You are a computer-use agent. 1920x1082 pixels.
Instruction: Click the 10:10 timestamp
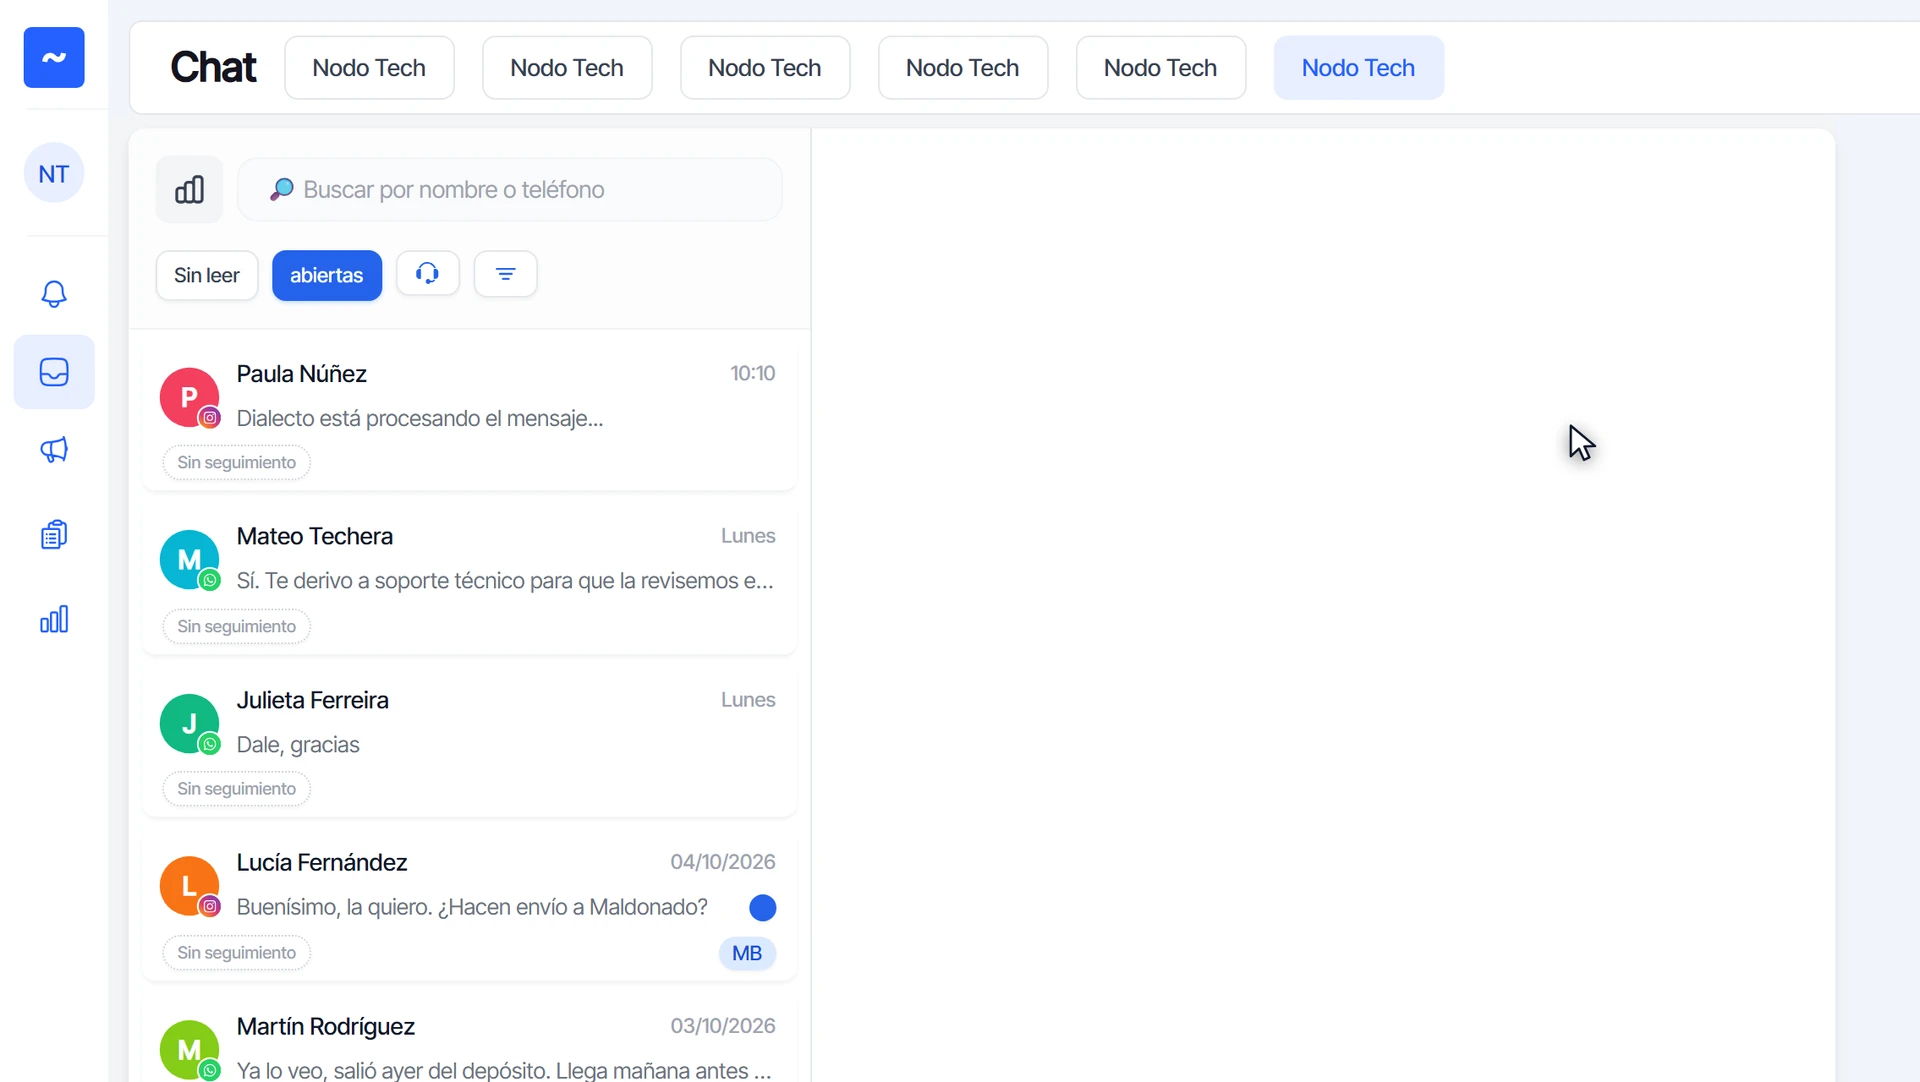753,373
